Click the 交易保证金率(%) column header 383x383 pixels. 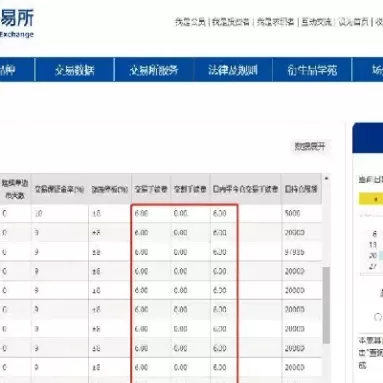tap(60, 189)
